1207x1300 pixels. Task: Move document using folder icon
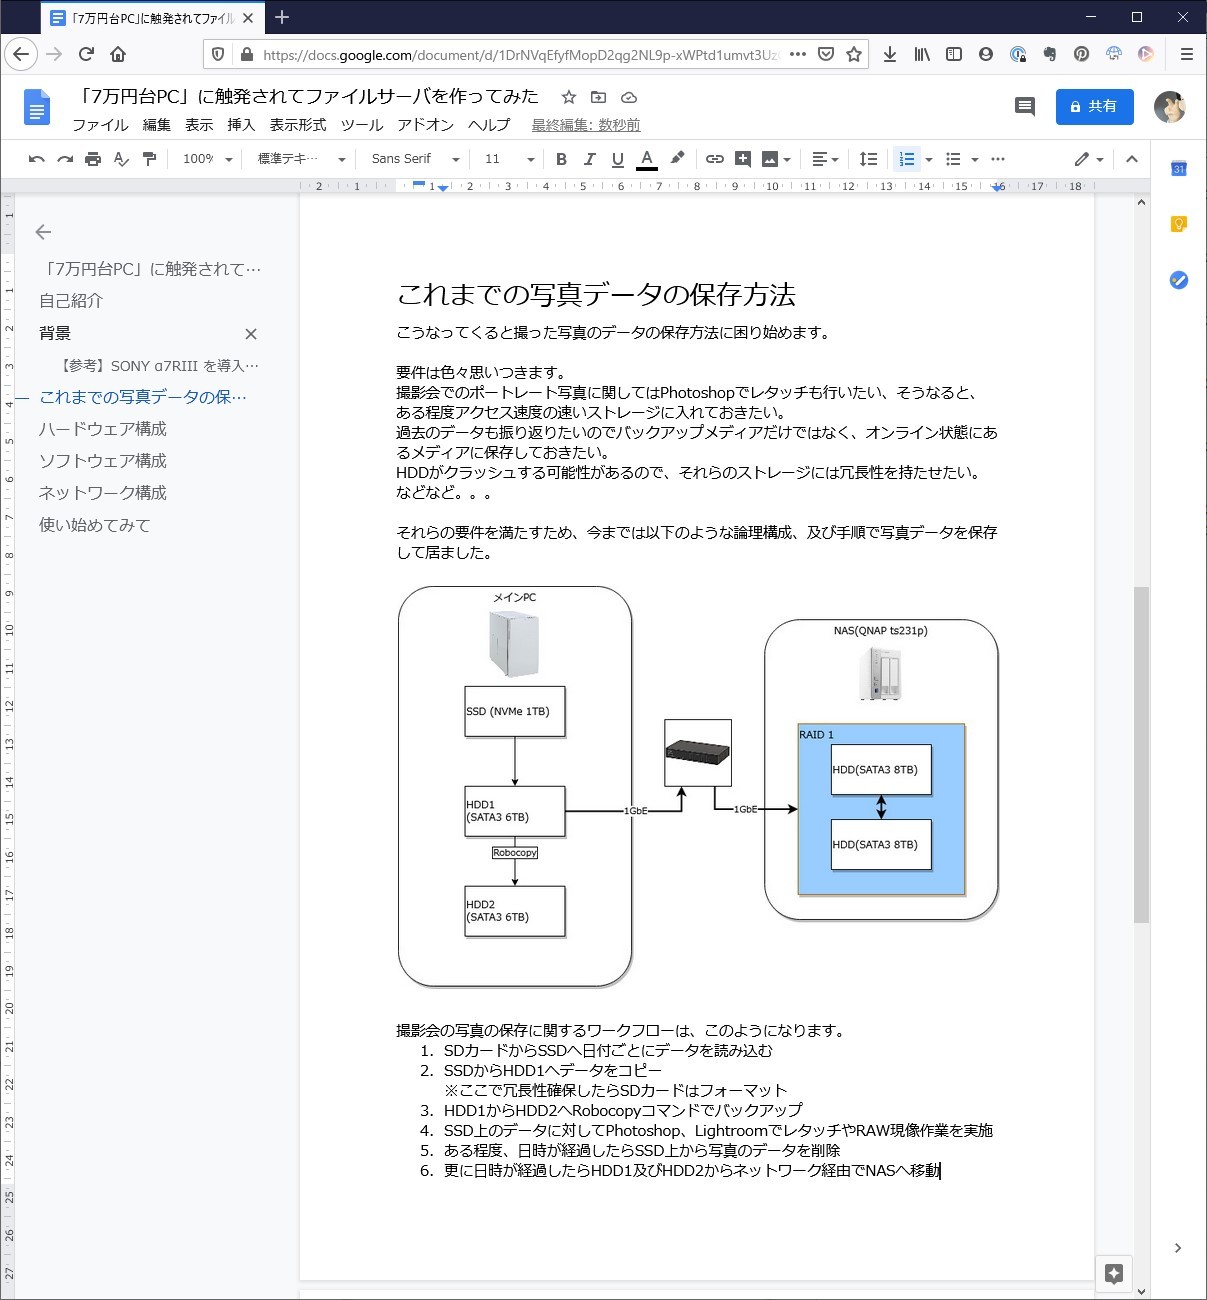(599, 97)
